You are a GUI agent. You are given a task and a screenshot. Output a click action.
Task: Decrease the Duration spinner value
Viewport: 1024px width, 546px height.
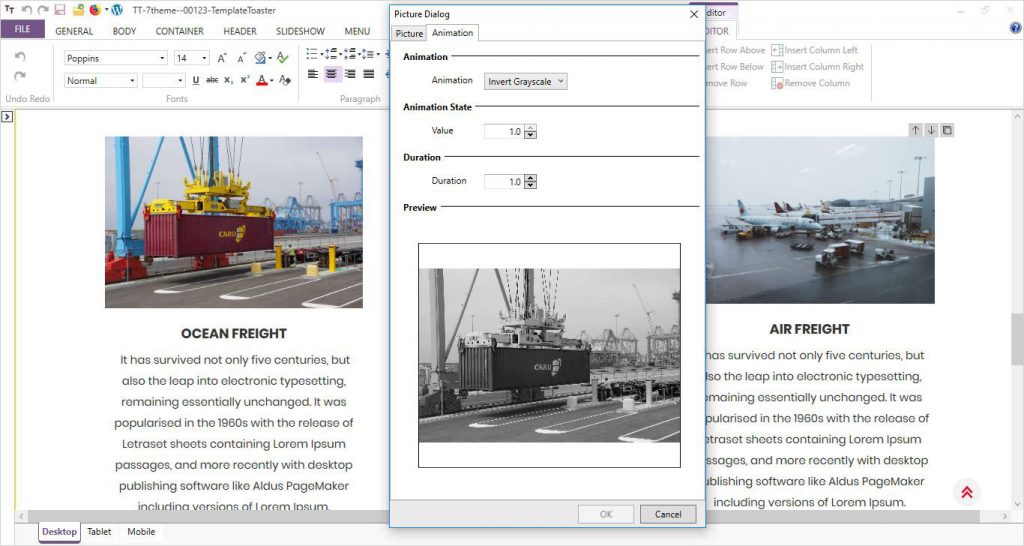click(x=530, y=185)
